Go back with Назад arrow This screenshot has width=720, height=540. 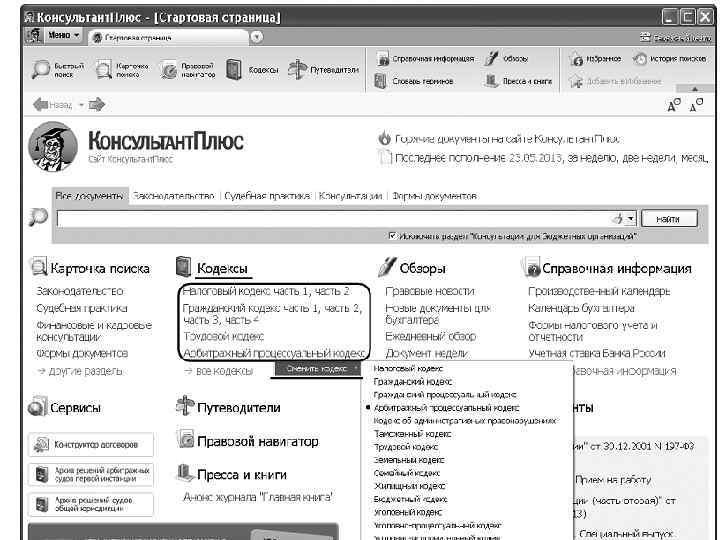tap(41, 105)
